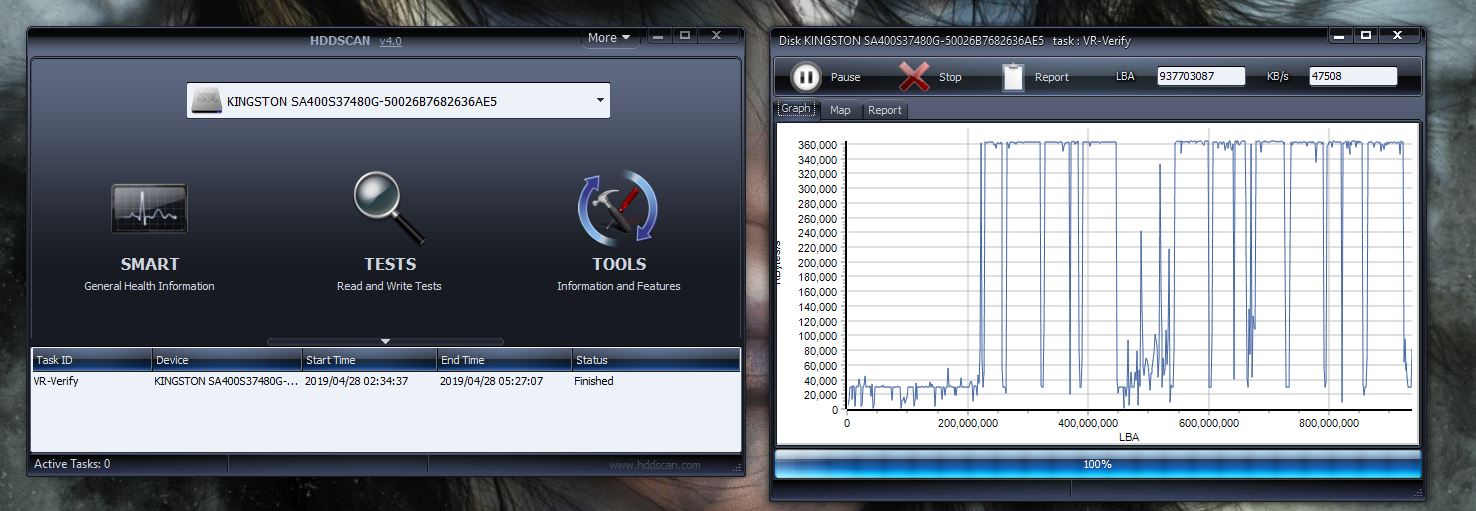
Task: Click the red X Stop icon
Action: (914, 77)
